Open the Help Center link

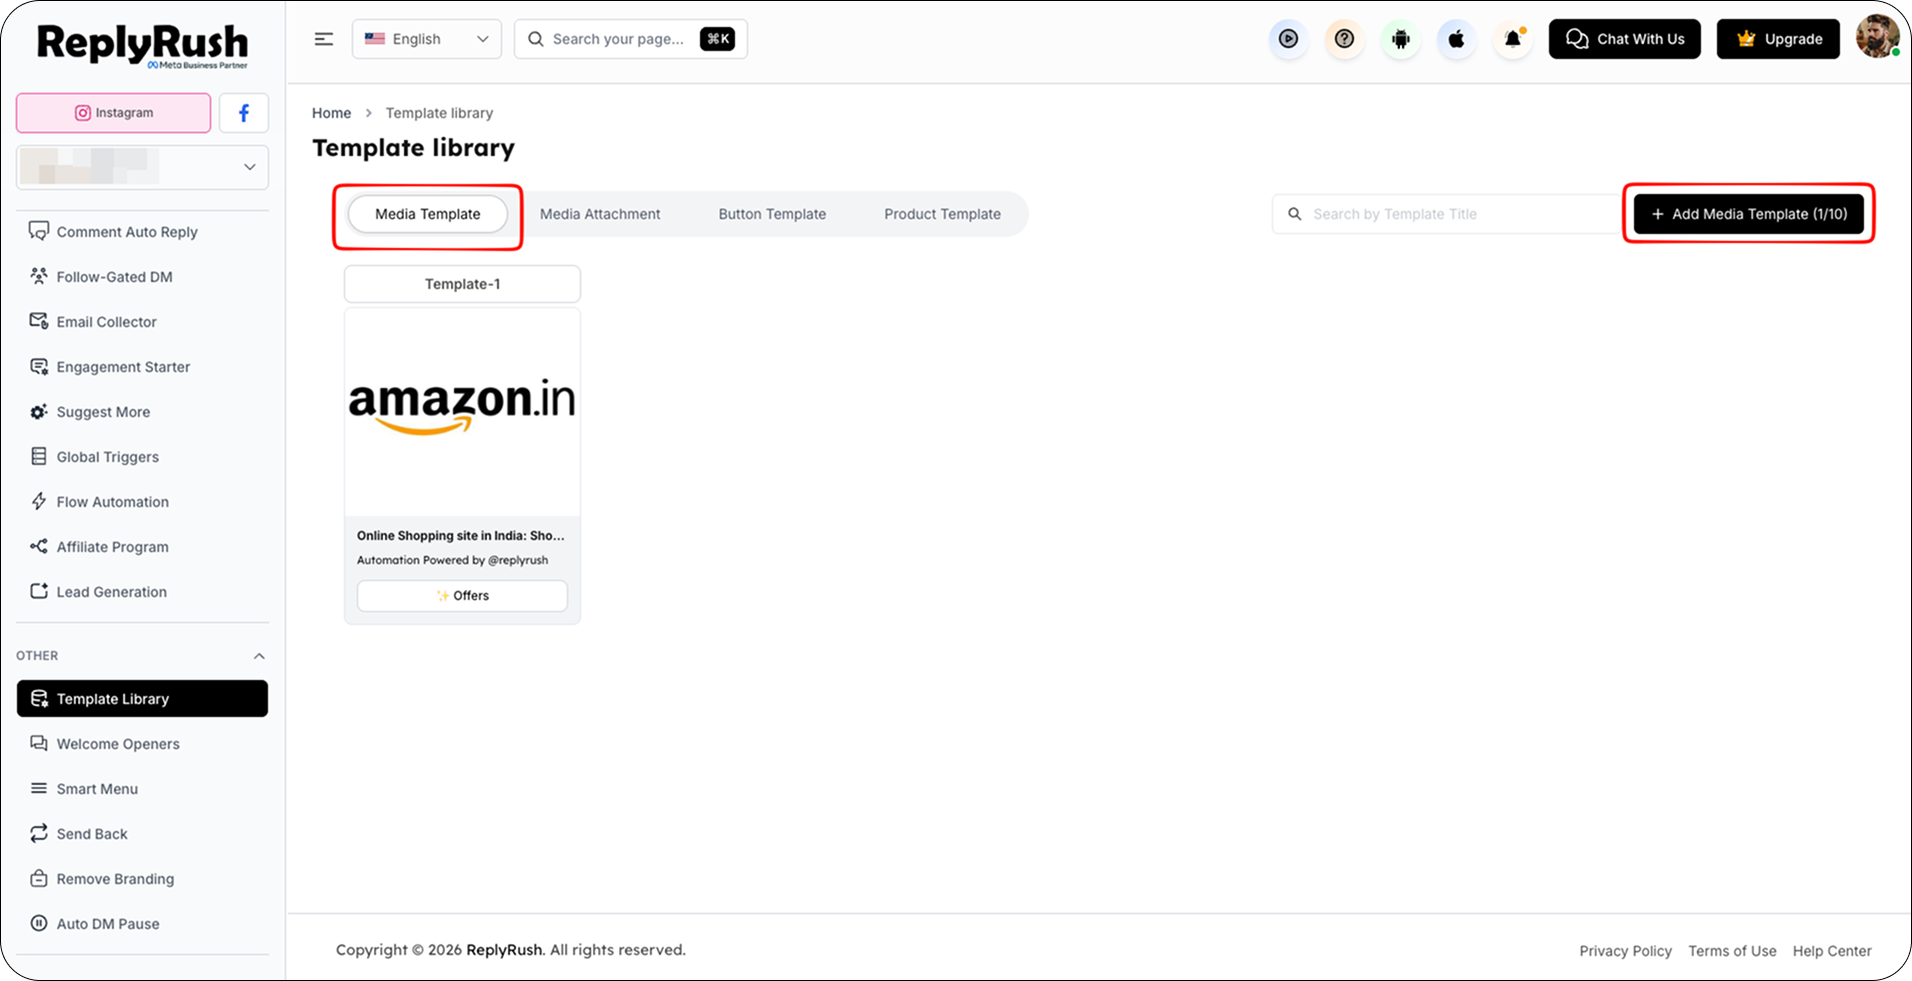[x=1832, y=951]
